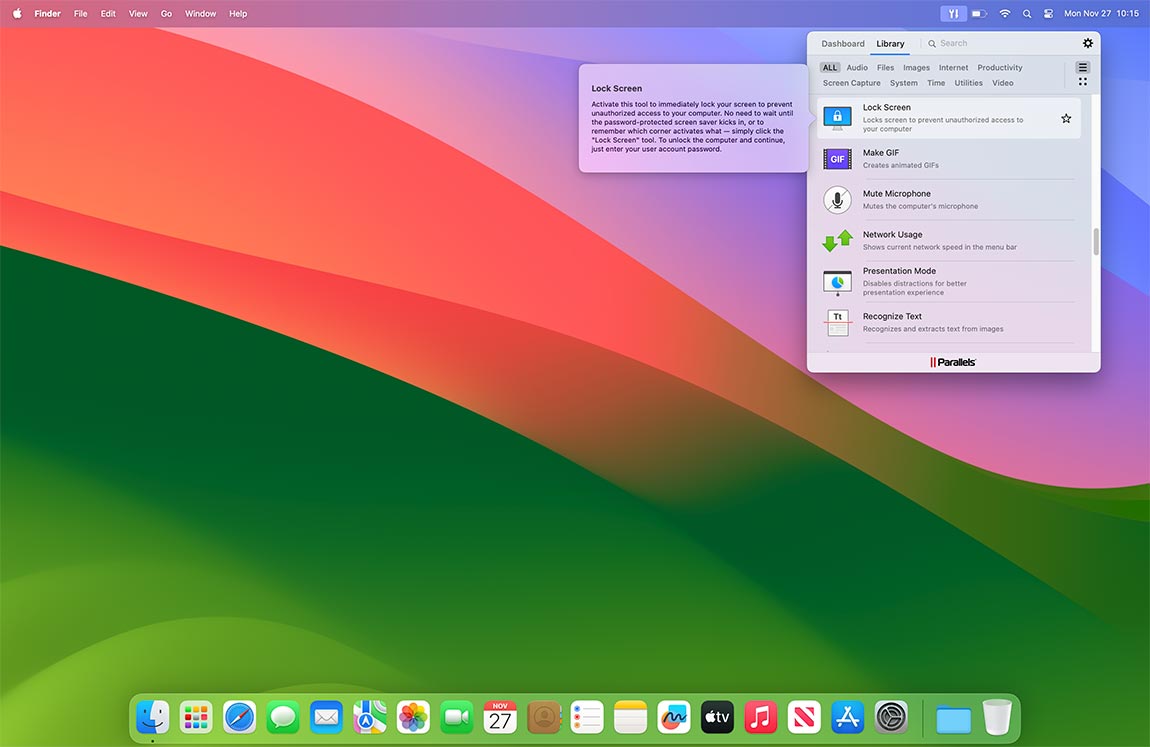Viewport: 1150px width, 747px height.
Task: Favorite Lock Screen with the star
Action: 1066,118
